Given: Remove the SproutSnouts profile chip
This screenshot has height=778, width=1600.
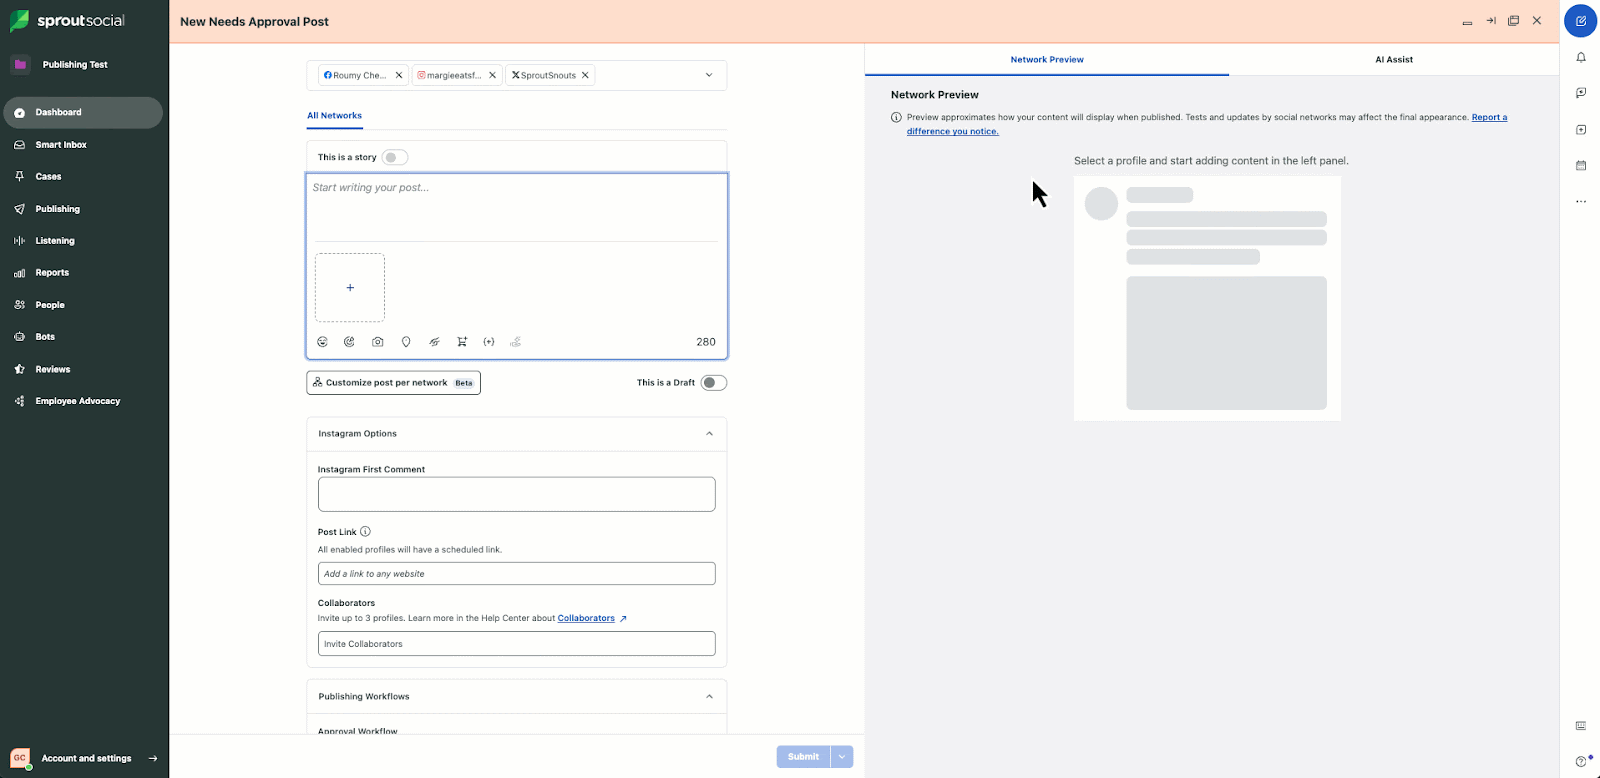Looking at the screenshot, I should (x=585, y=75).
